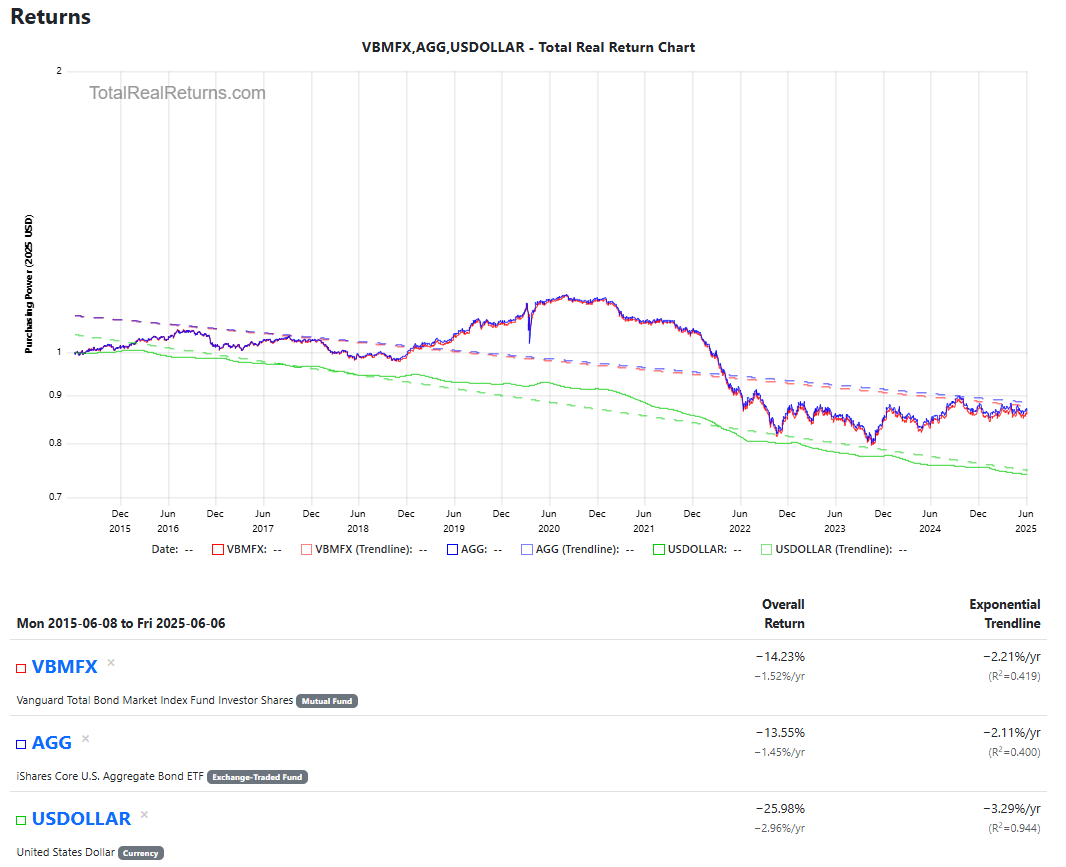The image size is (1066, 867).
Task: Click the Jun 2020 x-axis label
Action: [x=549, y=521]
